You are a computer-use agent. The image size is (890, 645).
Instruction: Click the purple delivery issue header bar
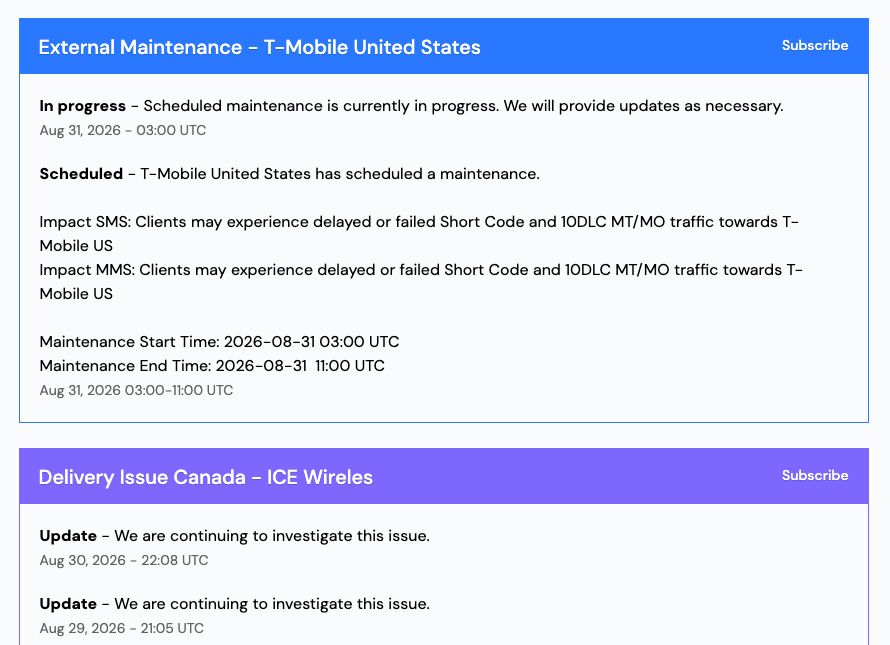pos(444,476)
